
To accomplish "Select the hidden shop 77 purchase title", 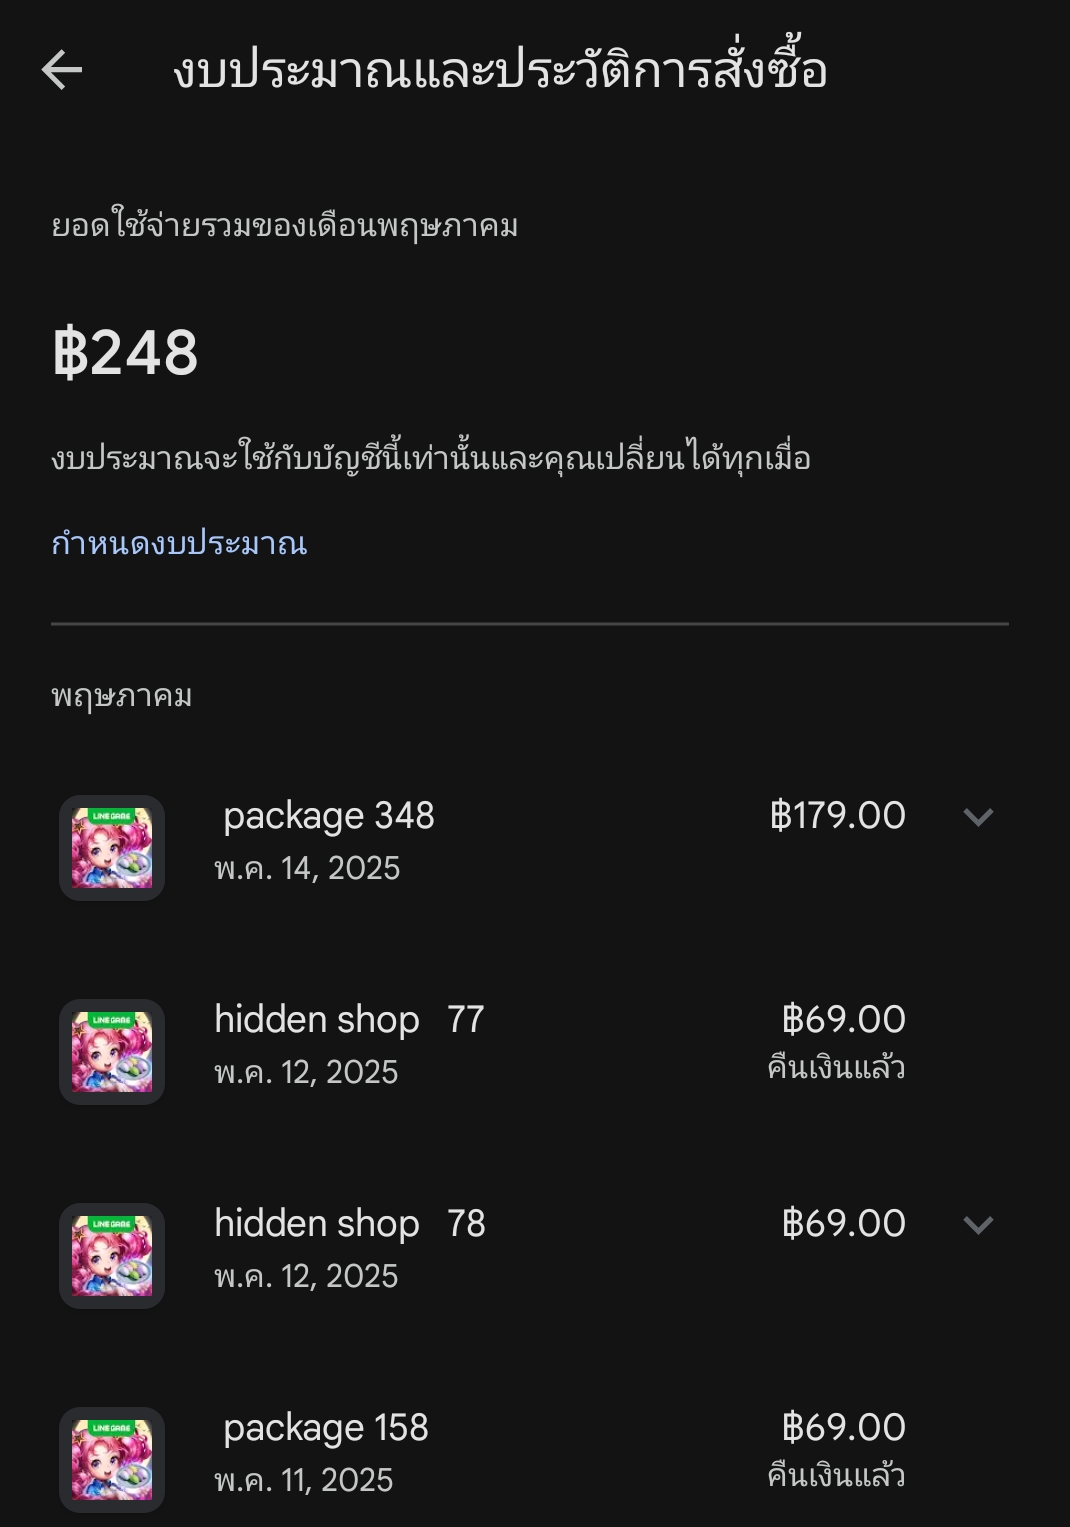I will tap(349, 1020).
